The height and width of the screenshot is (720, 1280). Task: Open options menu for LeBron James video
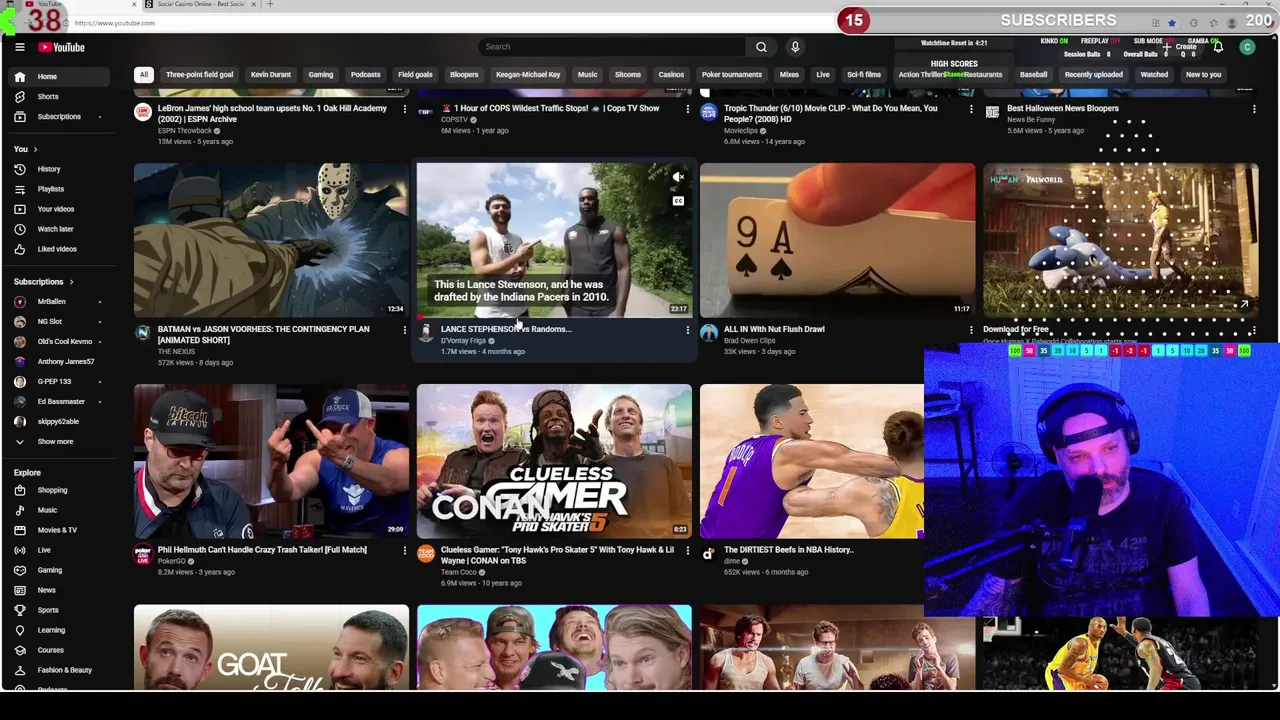(404, 109)
